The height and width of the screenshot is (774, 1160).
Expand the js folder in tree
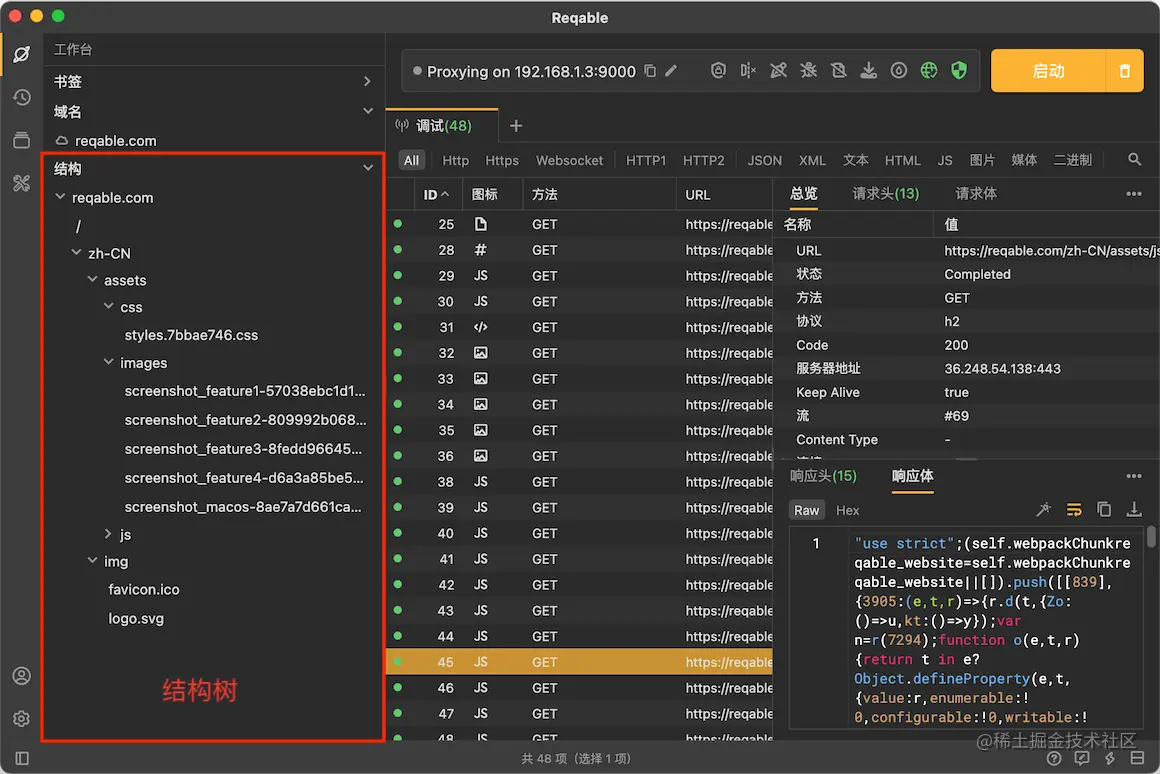109,535
